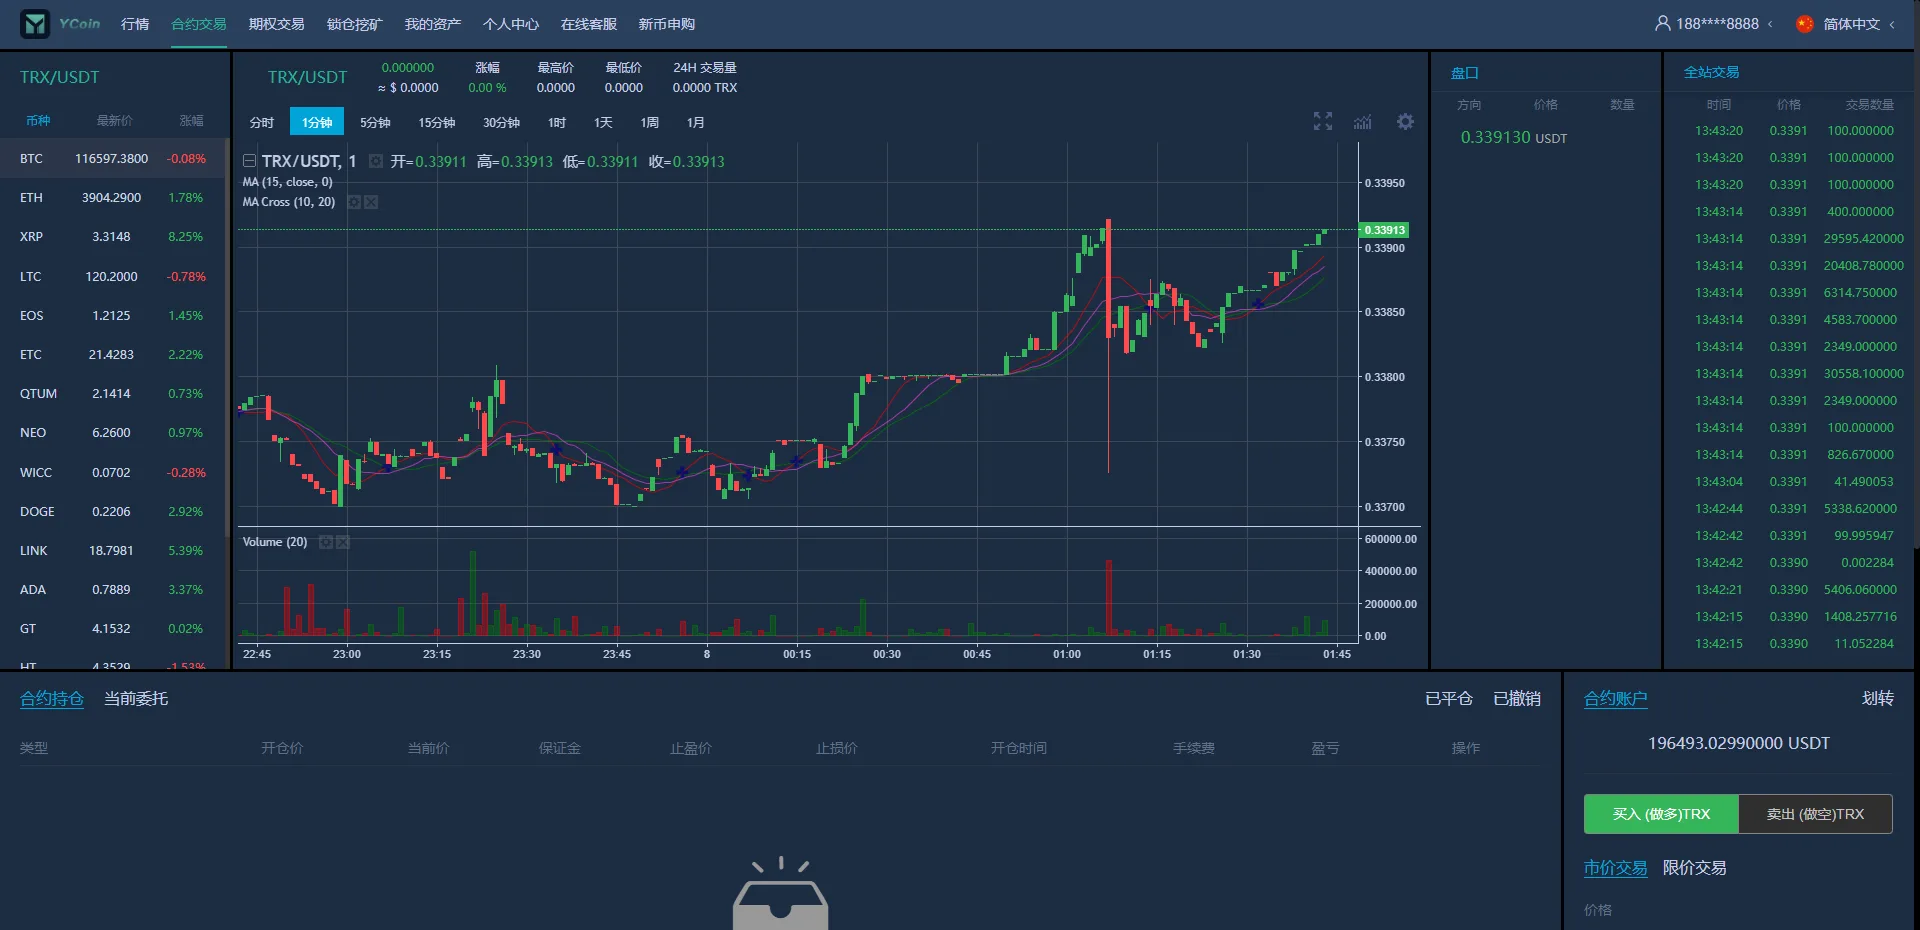The height and width of the screenshot is (930, 1920).
Task: Open TRX/USDT series settings gear
Action: (376, 161)
